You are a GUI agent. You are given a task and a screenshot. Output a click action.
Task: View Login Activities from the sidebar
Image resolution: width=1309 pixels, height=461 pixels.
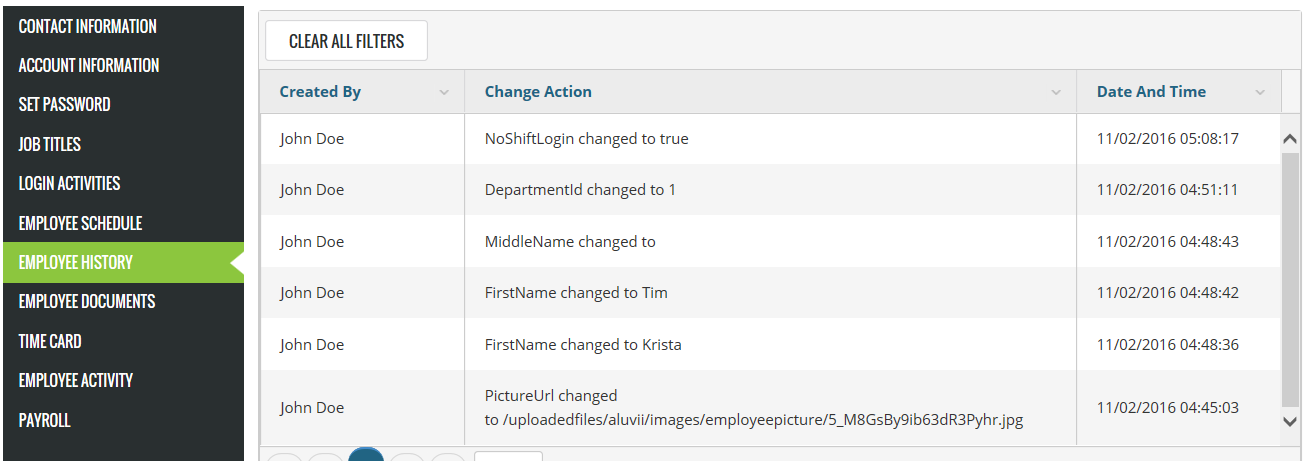tap(70, 183)
